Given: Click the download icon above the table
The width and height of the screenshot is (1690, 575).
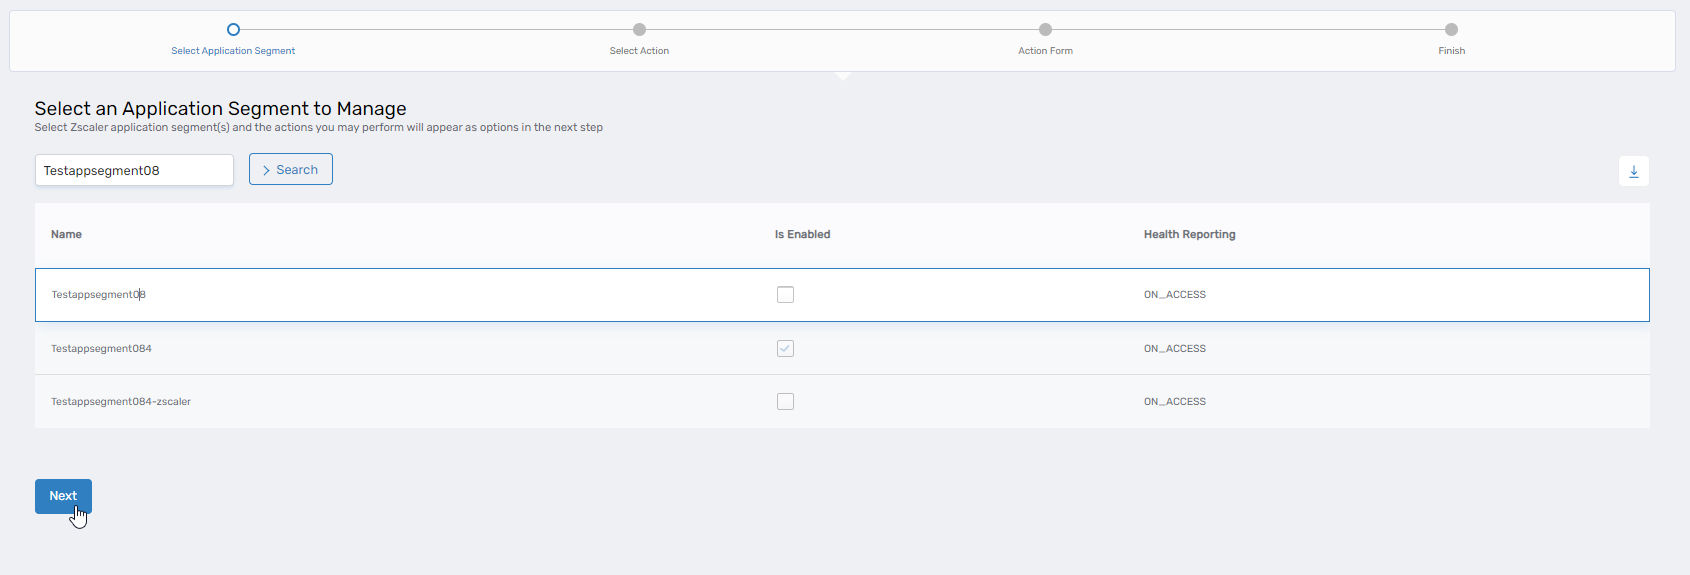Looking at the screenshot, I should (1633, 171).
